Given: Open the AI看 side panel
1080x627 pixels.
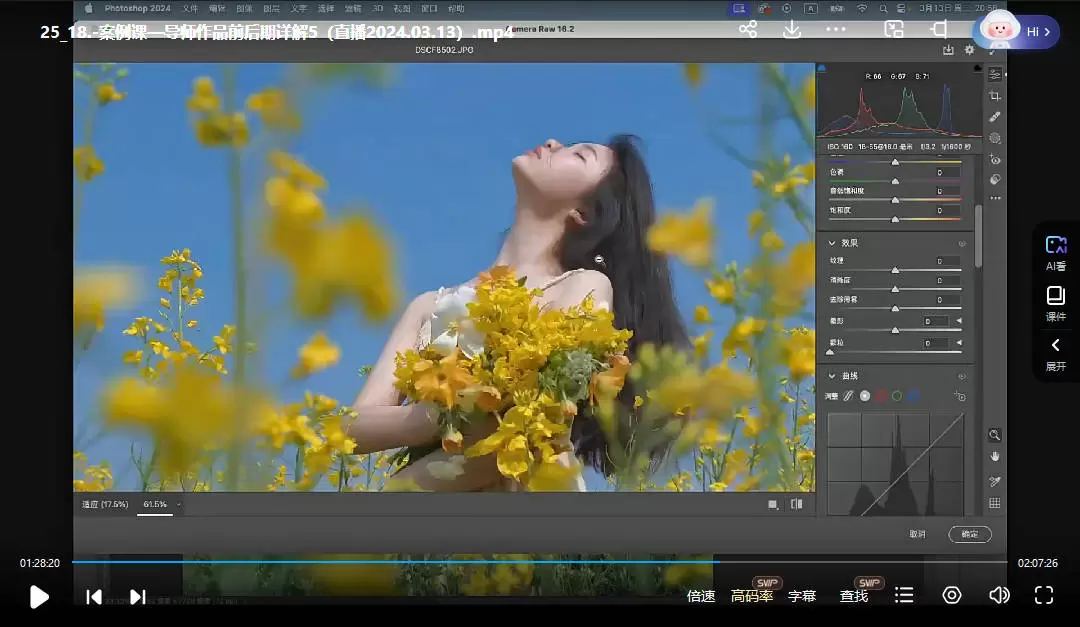Looking at the screenshot, I should pyautogui.click(x=1056, y=253).
